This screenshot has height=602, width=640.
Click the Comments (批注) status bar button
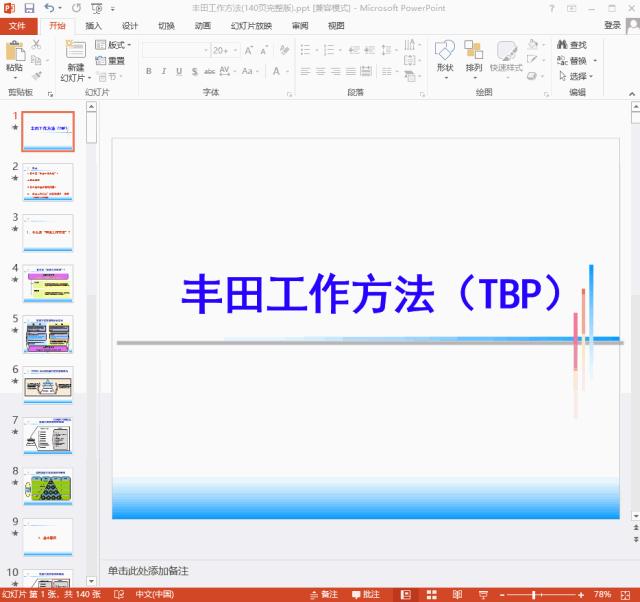pos(366,595)
